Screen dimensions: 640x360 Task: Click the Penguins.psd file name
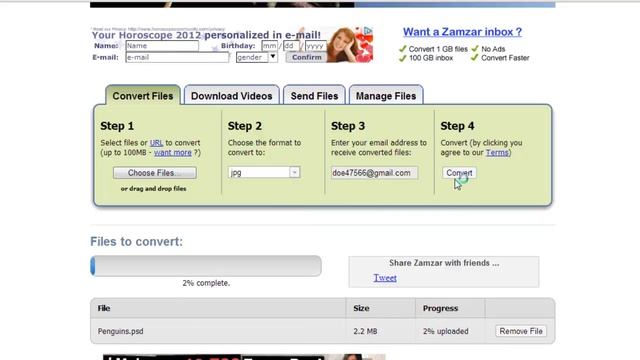(120, 331)
